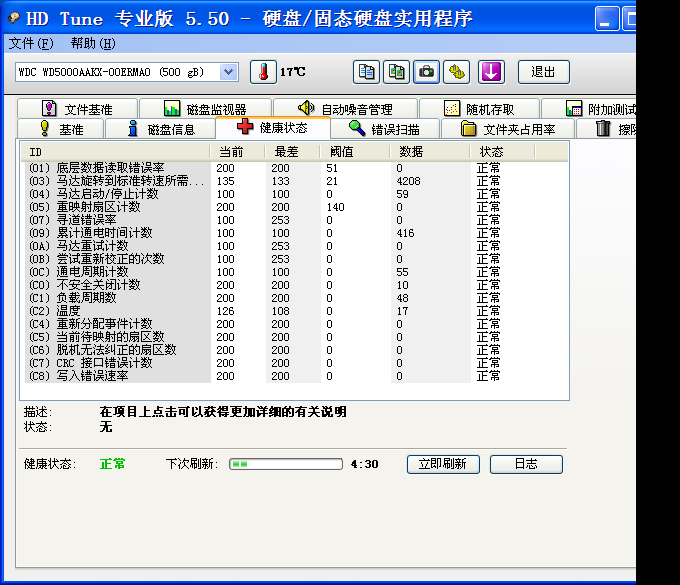Select row (0C) 通电周期计数
The image size is (680, 585).
tap(294, 272)
